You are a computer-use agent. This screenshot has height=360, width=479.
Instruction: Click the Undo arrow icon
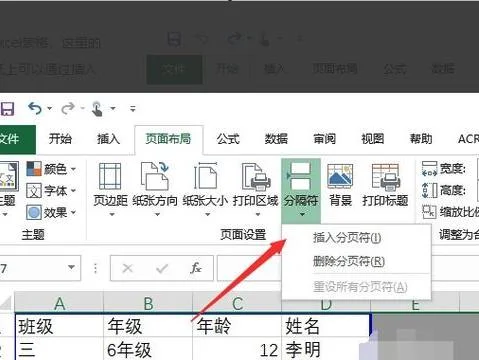[x=35, y=108]
